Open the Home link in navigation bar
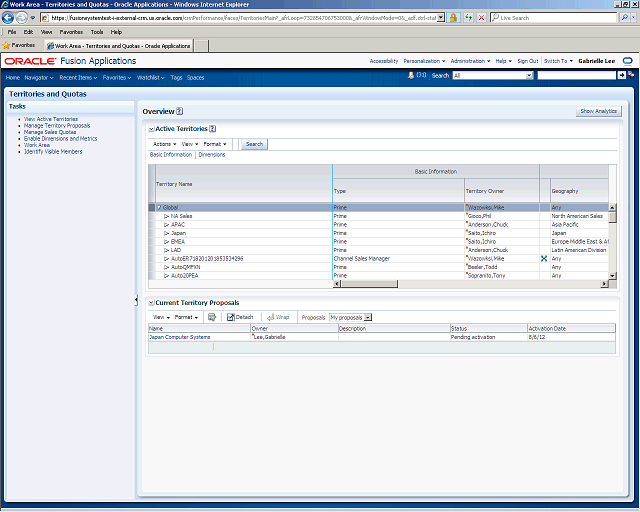This screenshot has height=512, width=640. tap(13, 78)
